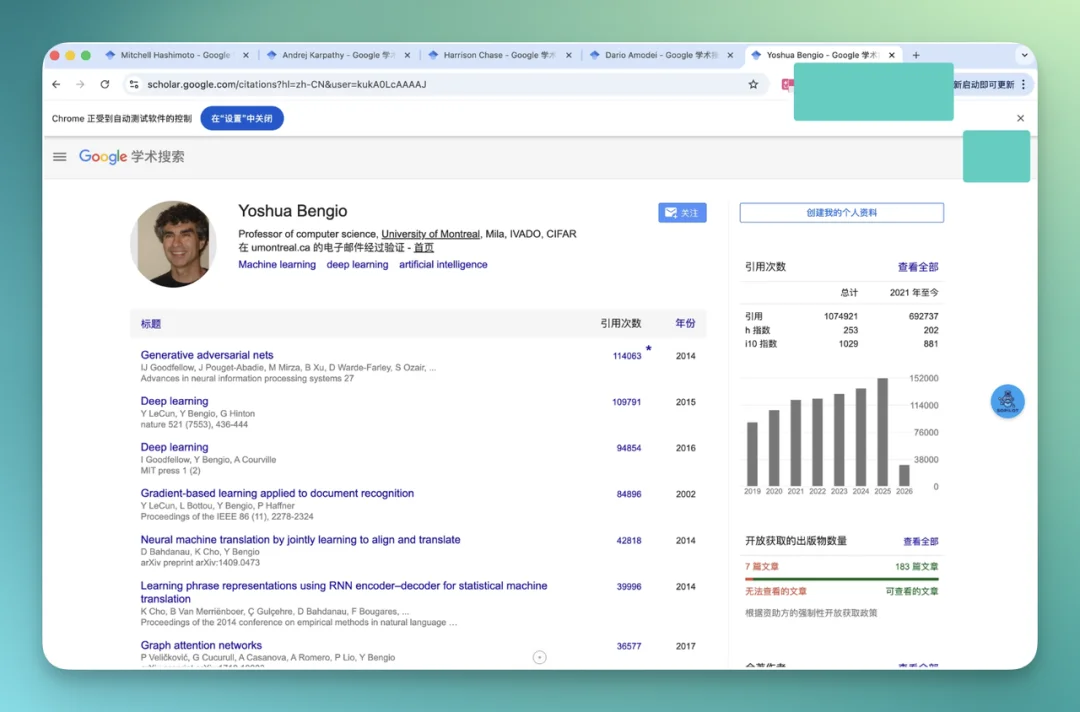Sort publications by the 年份 column header
This screenshot has width=1080, height=712.
[x=685, y=324]
